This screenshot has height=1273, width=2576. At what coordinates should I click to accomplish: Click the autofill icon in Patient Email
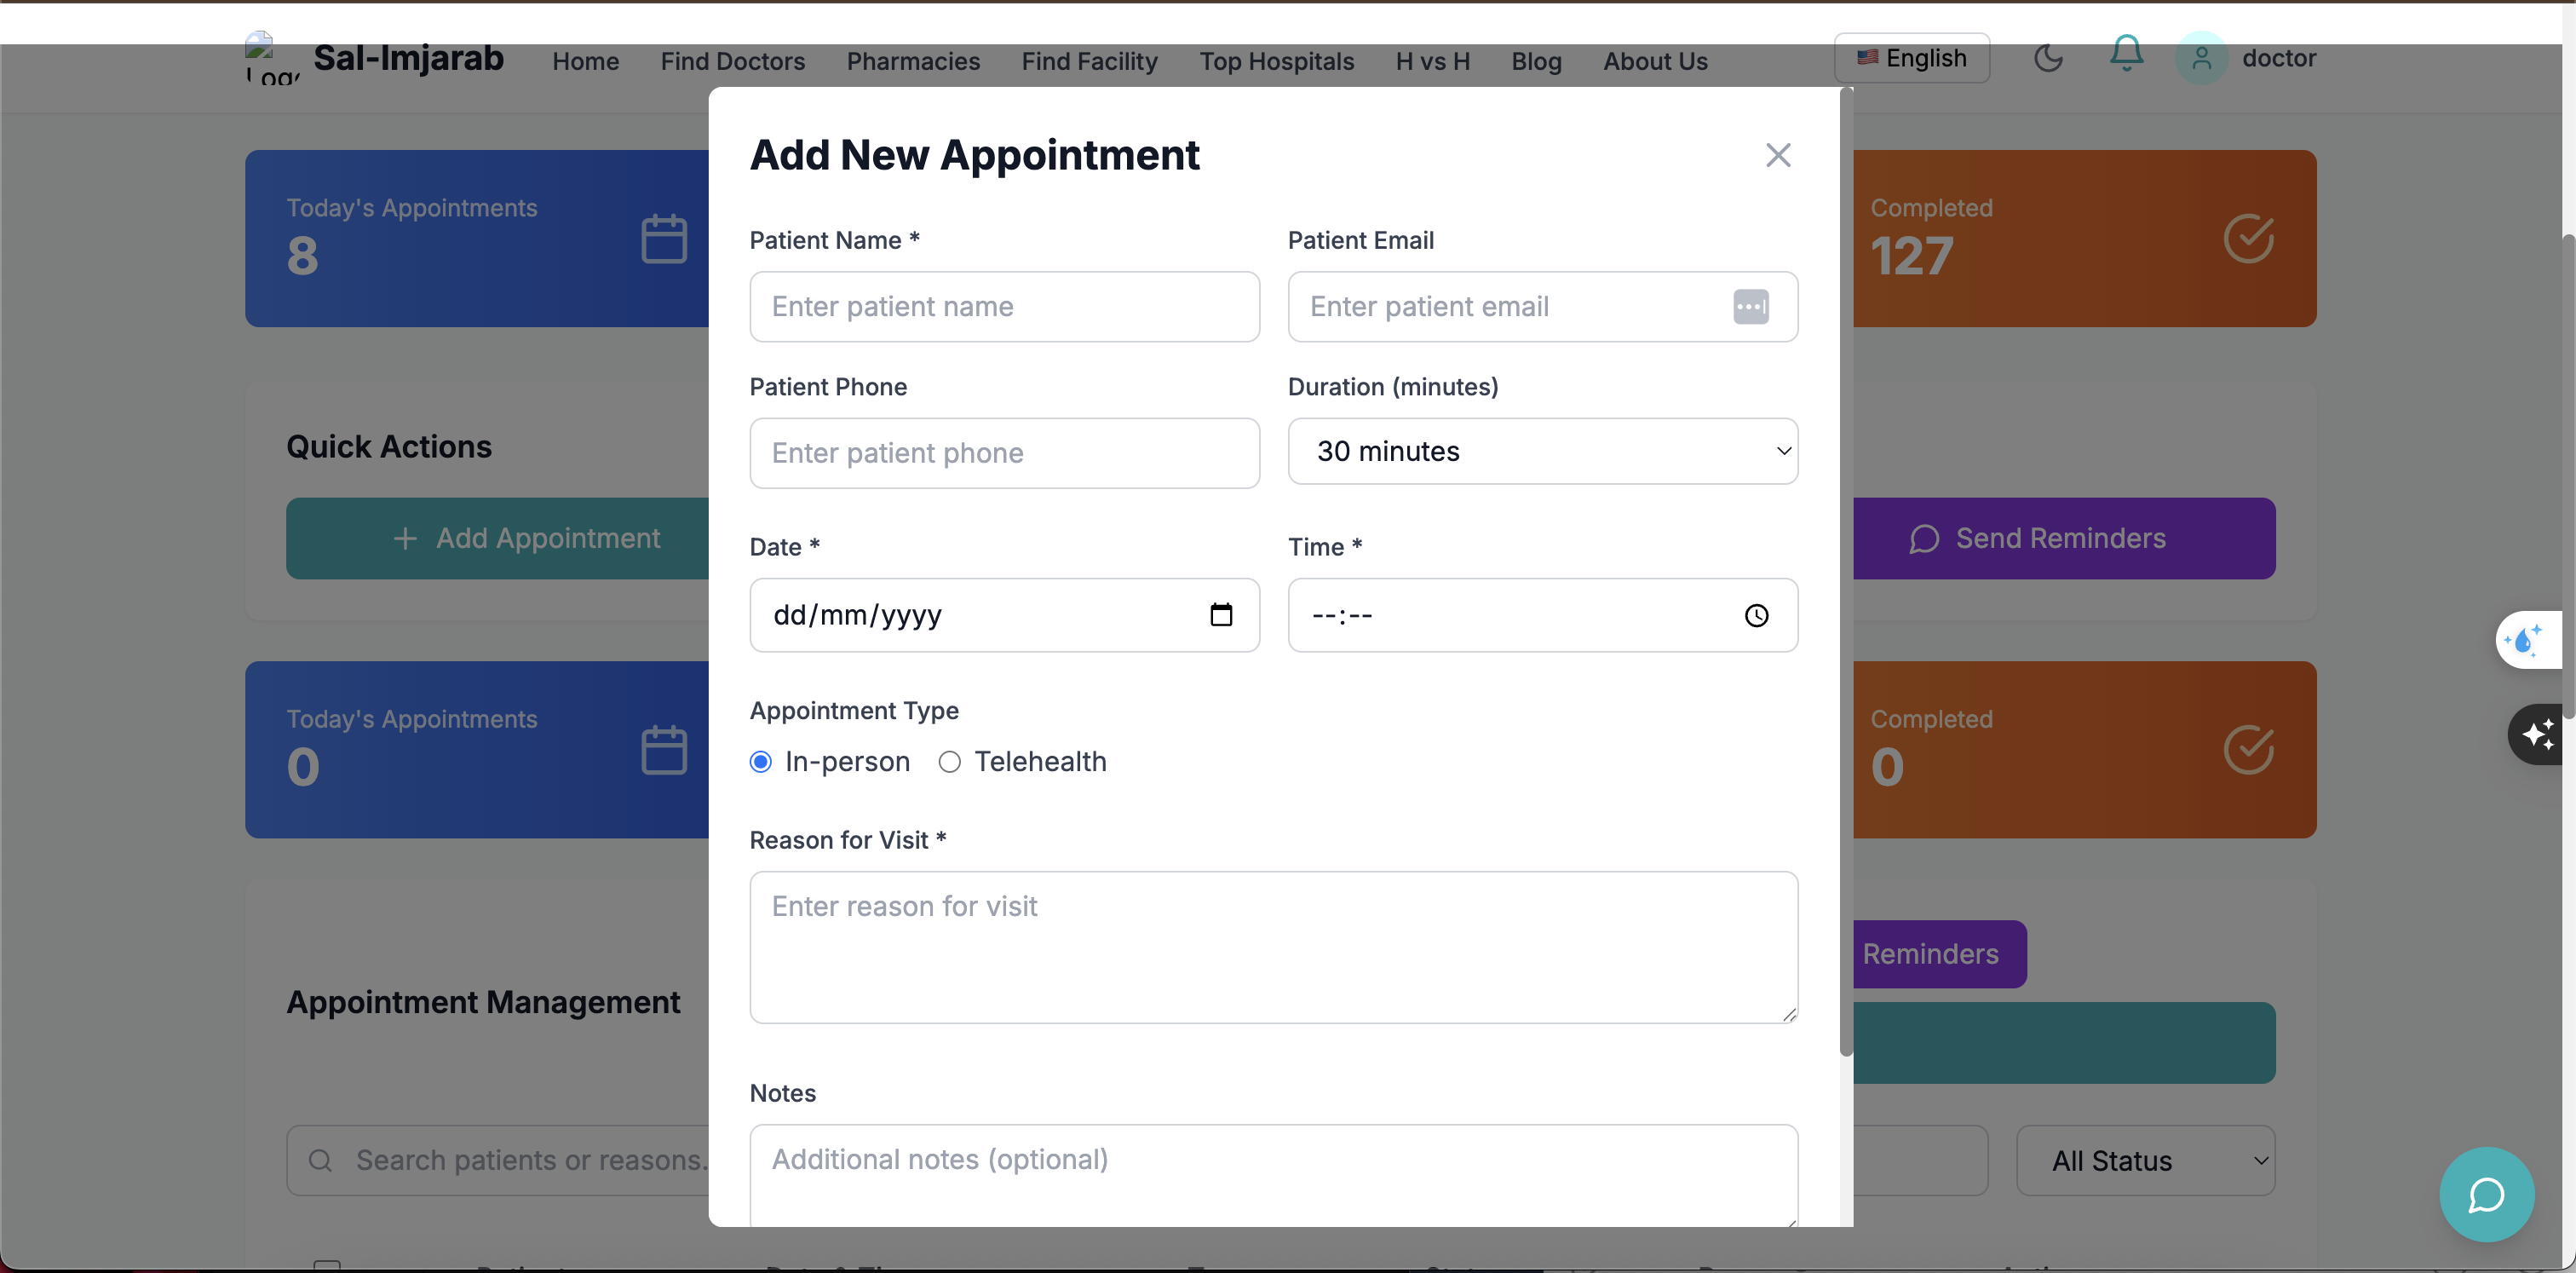pyautogui.click(x=1750, y=306)
